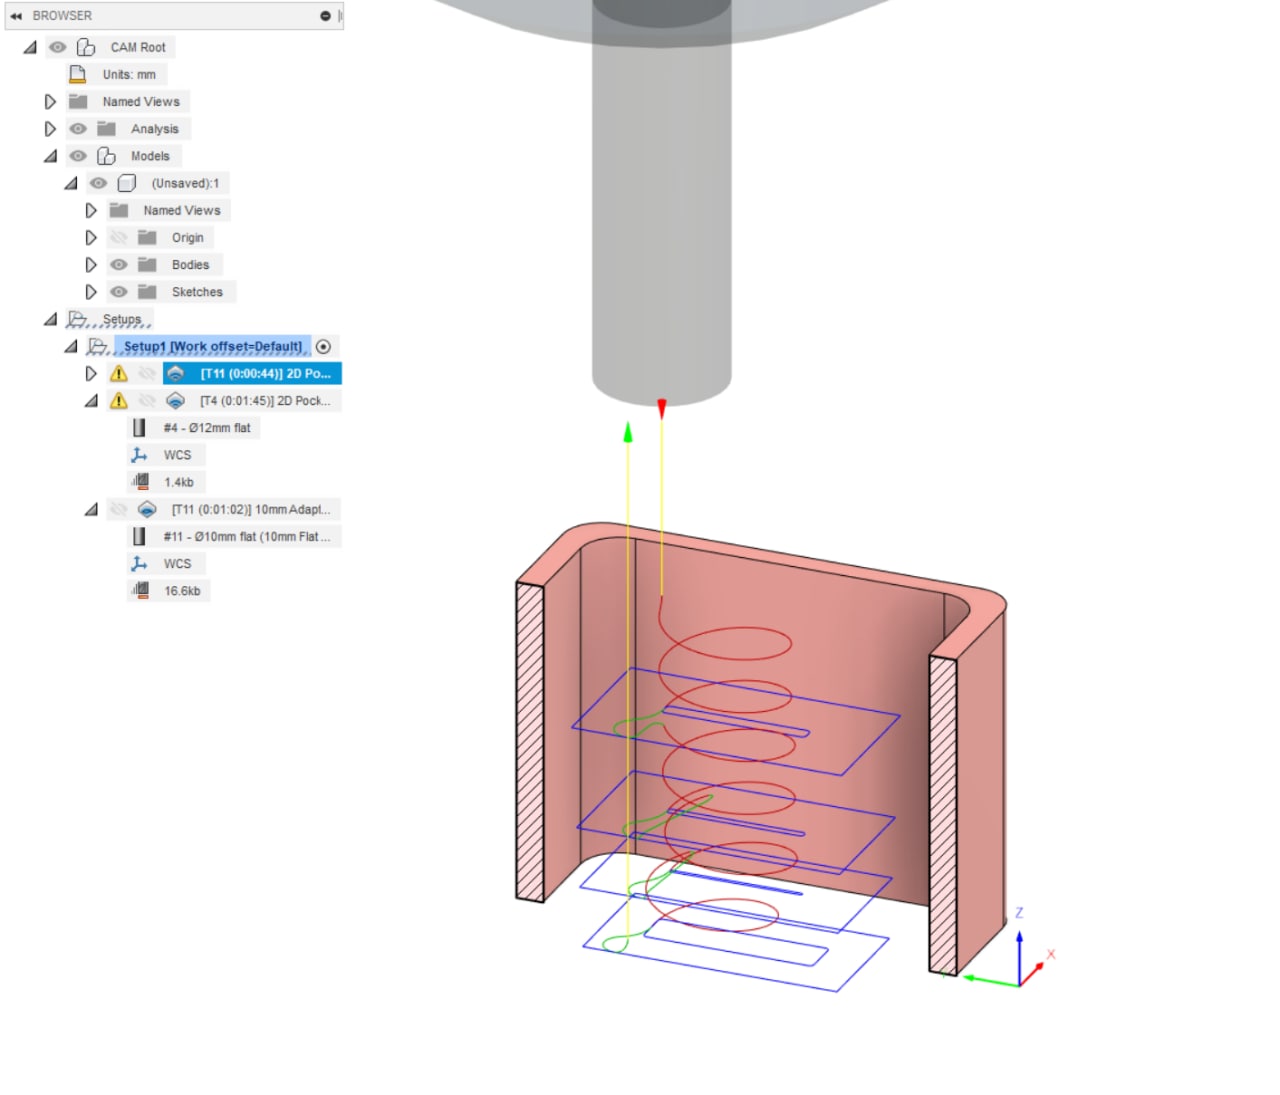The width and height of the screenshot is (1280, 1095).
Task: Expand the Sketches folder
Action: [x=91, y=292]
